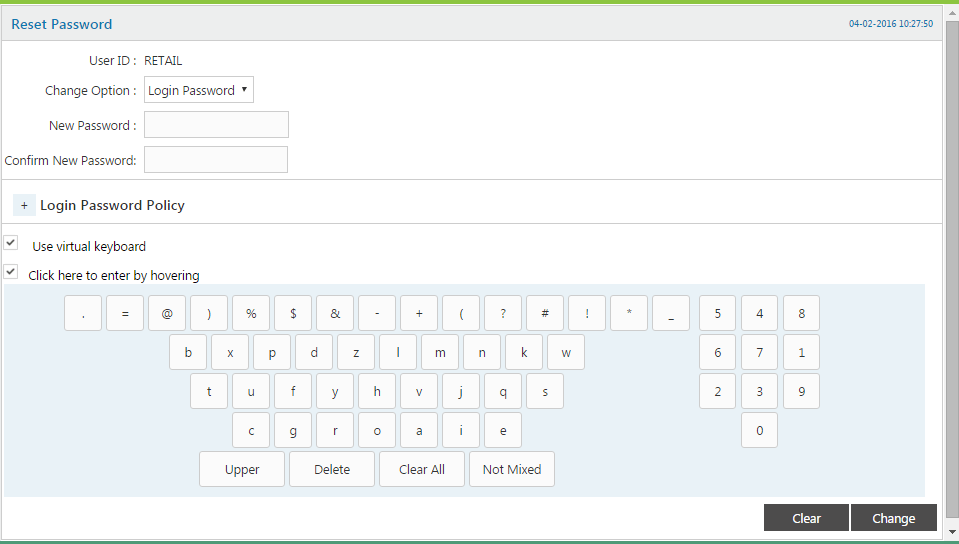Click the New Password input field
959x544 pixels.
pos(216,125)
